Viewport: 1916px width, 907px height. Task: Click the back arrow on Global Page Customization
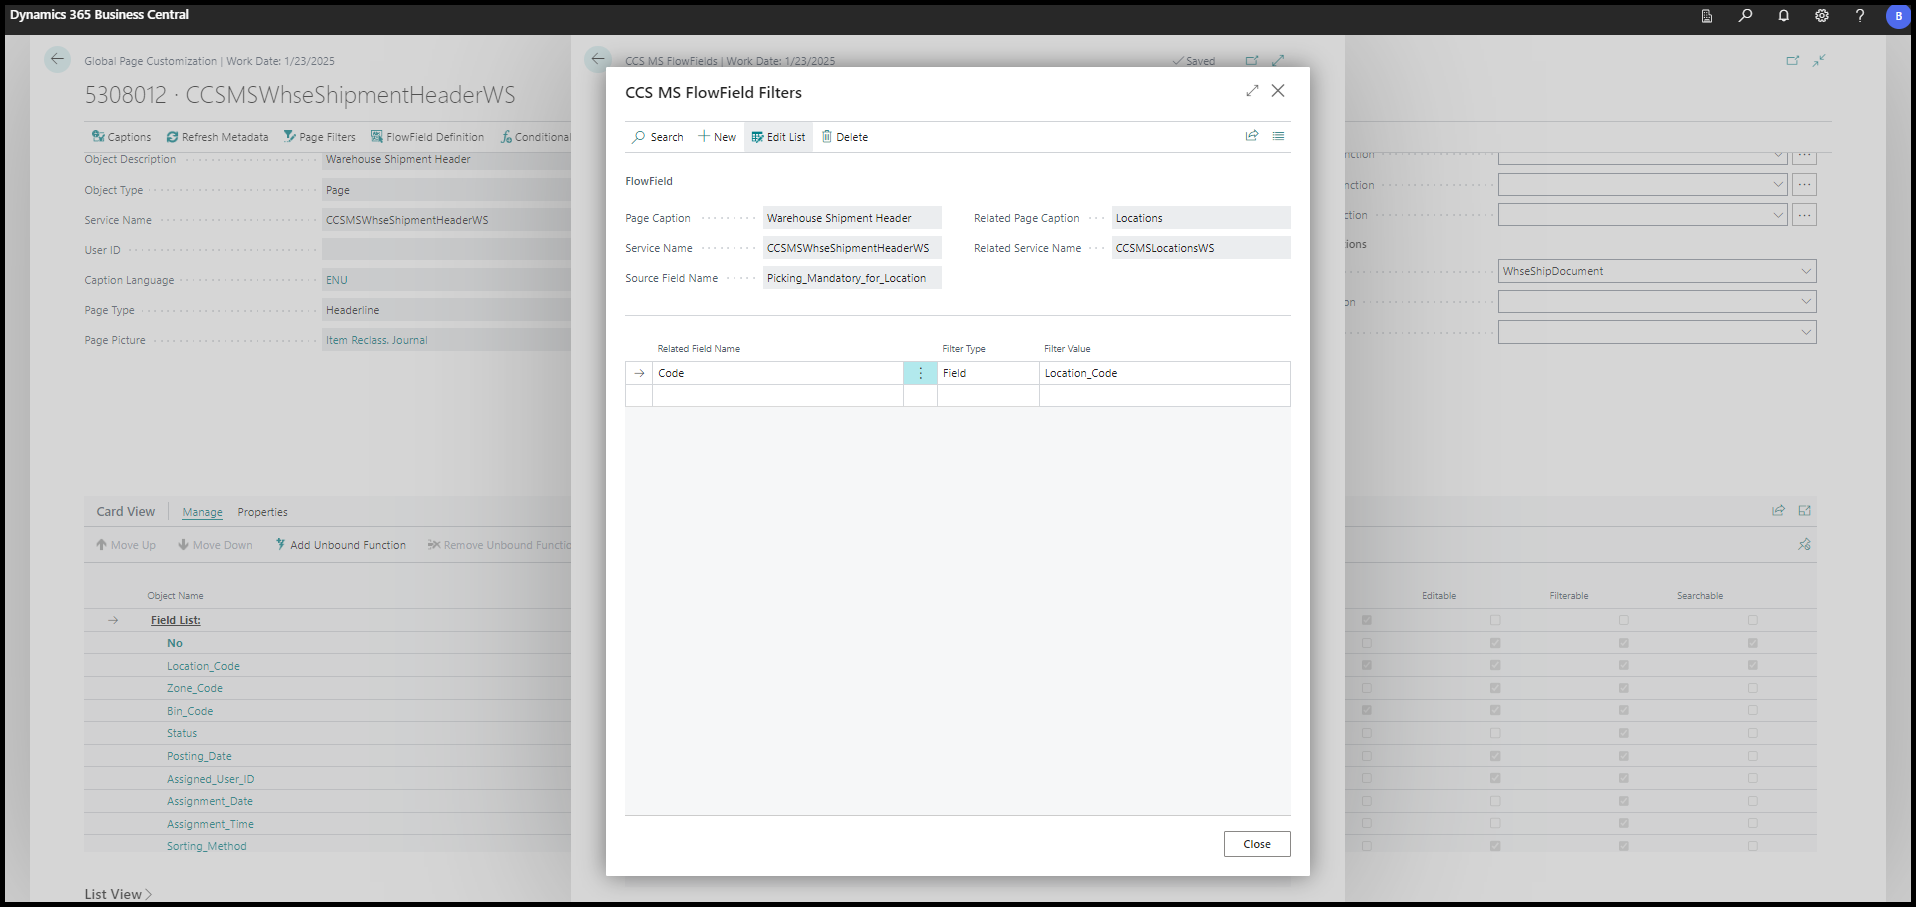(57, 59)
